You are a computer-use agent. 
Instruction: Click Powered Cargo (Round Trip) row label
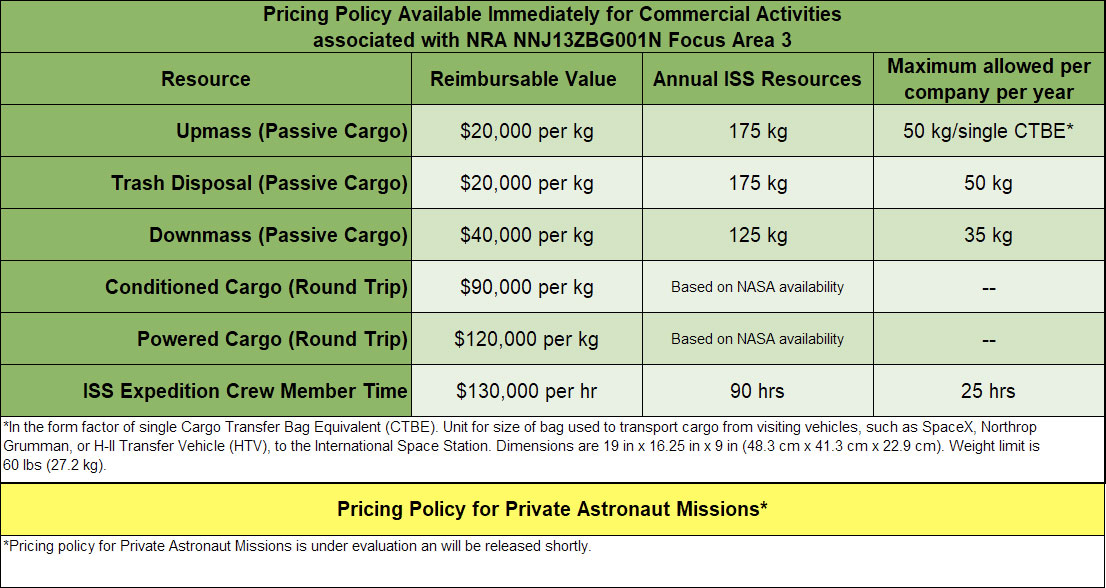point(206,340)
